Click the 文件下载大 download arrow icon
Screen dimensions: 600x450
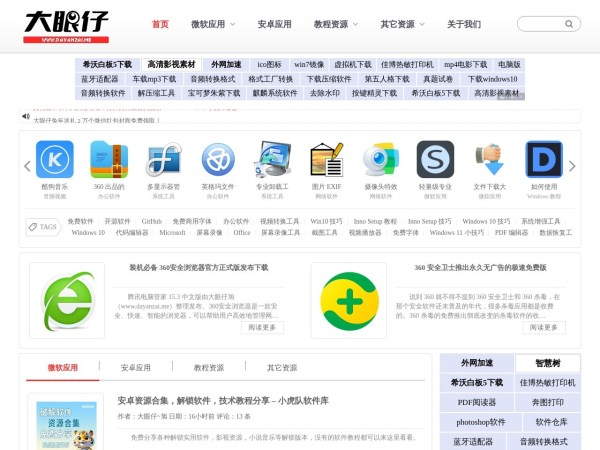click(489, 159)
